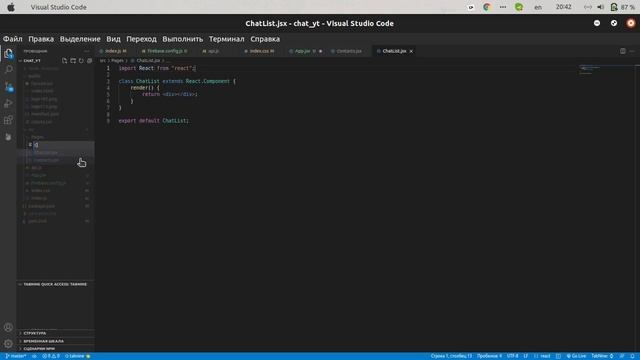Synchronize changes from the status bar
The image size is (640, 360).
[34, 356]
